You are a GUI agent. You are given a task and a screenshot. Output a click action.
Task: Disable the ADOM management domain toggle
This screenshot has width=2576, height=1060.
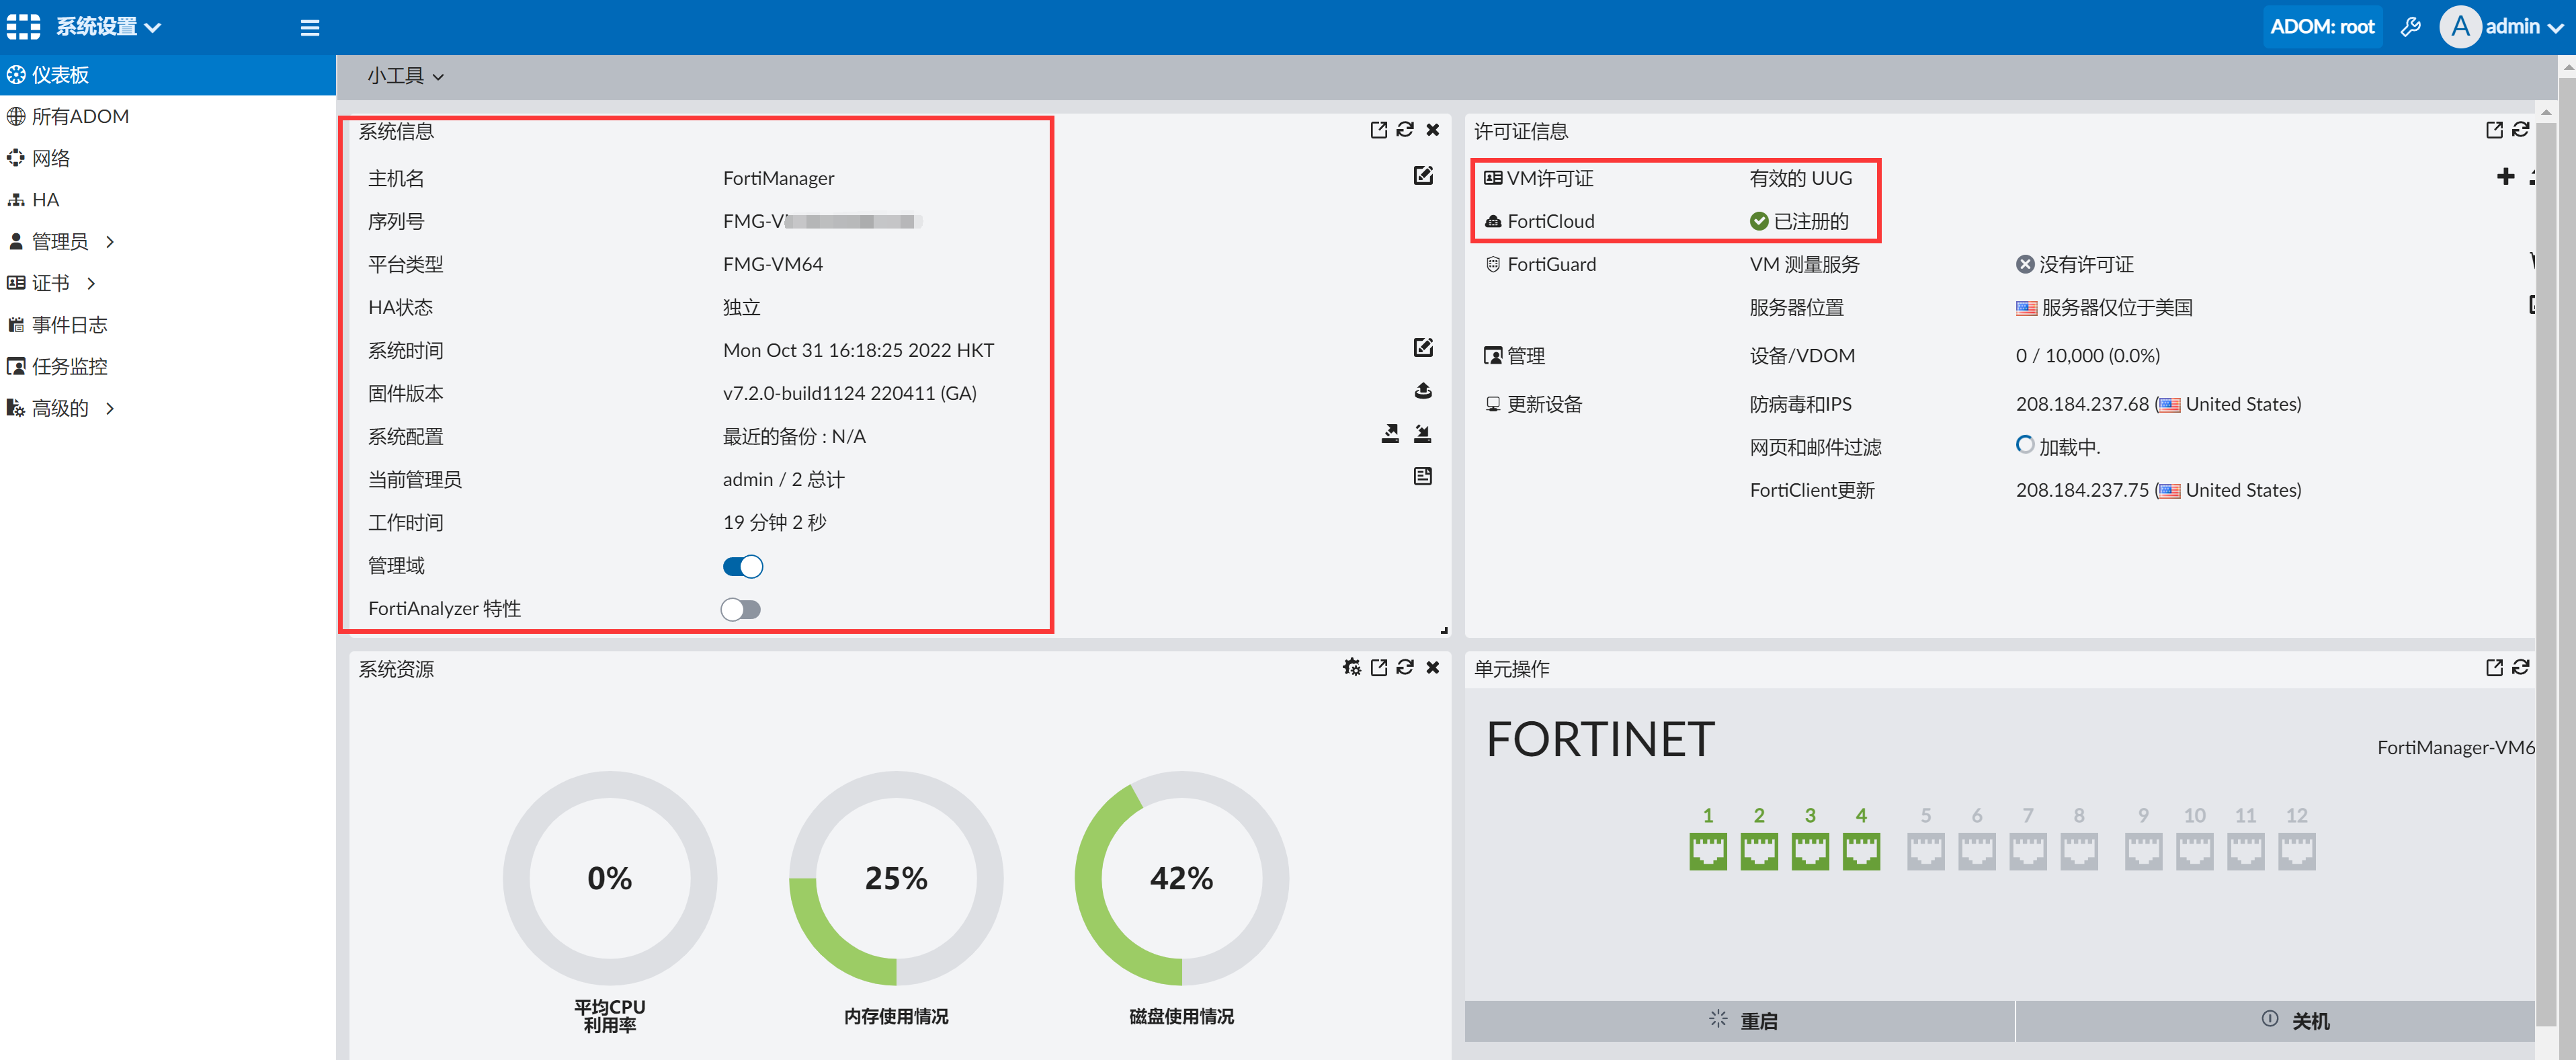(x=742, y=567)
